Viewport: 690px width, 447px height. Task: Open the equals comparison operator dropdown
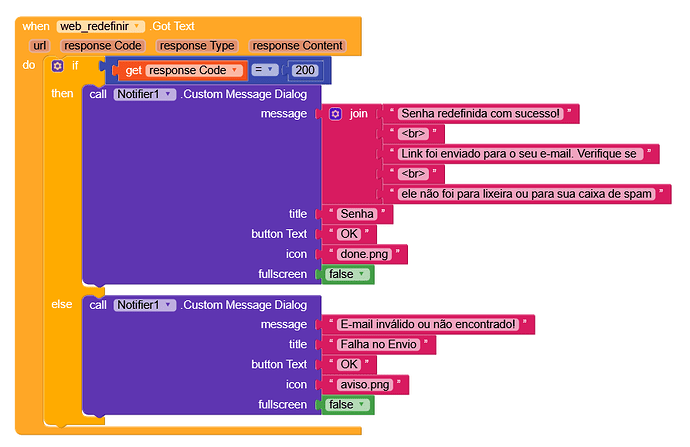[264, 70]
